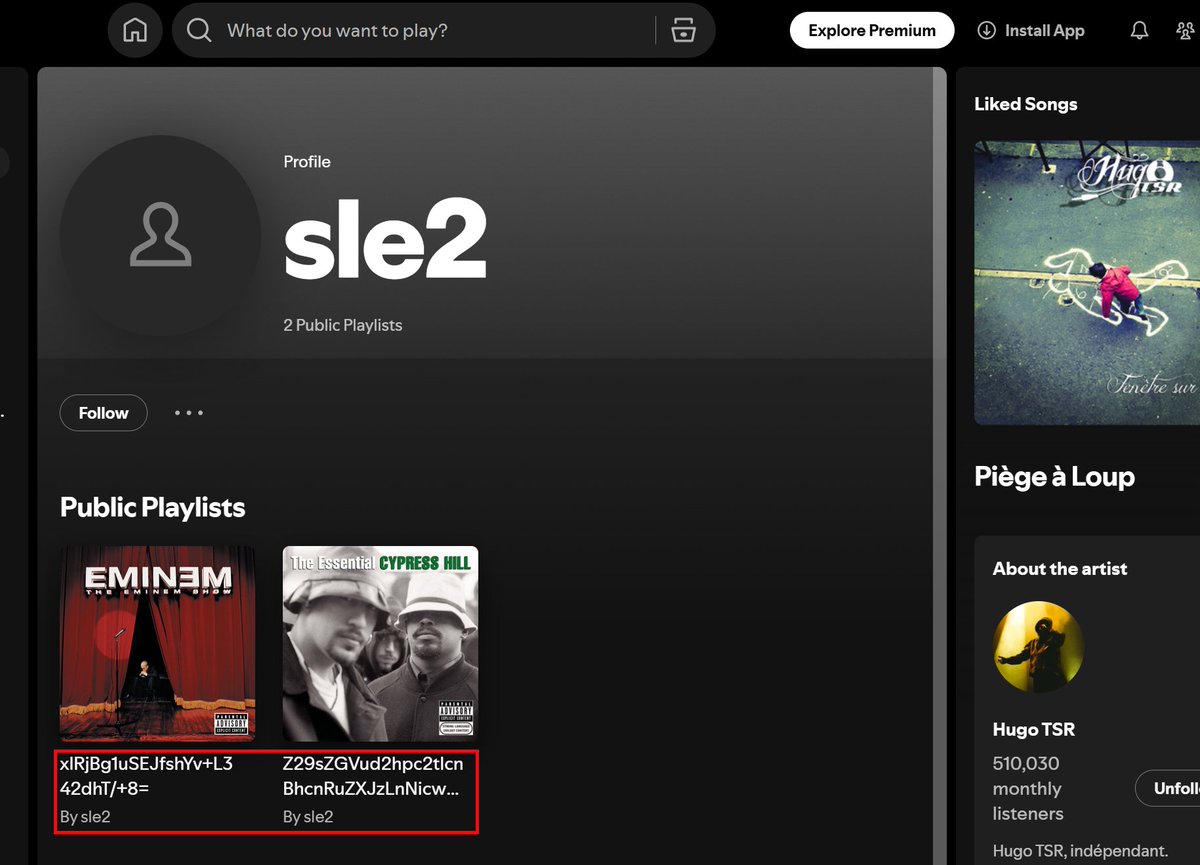Click 'By sle2' under Cypress Hill playlist
The width and height of the screenshot is (1200, 865).
click(308, 817)
